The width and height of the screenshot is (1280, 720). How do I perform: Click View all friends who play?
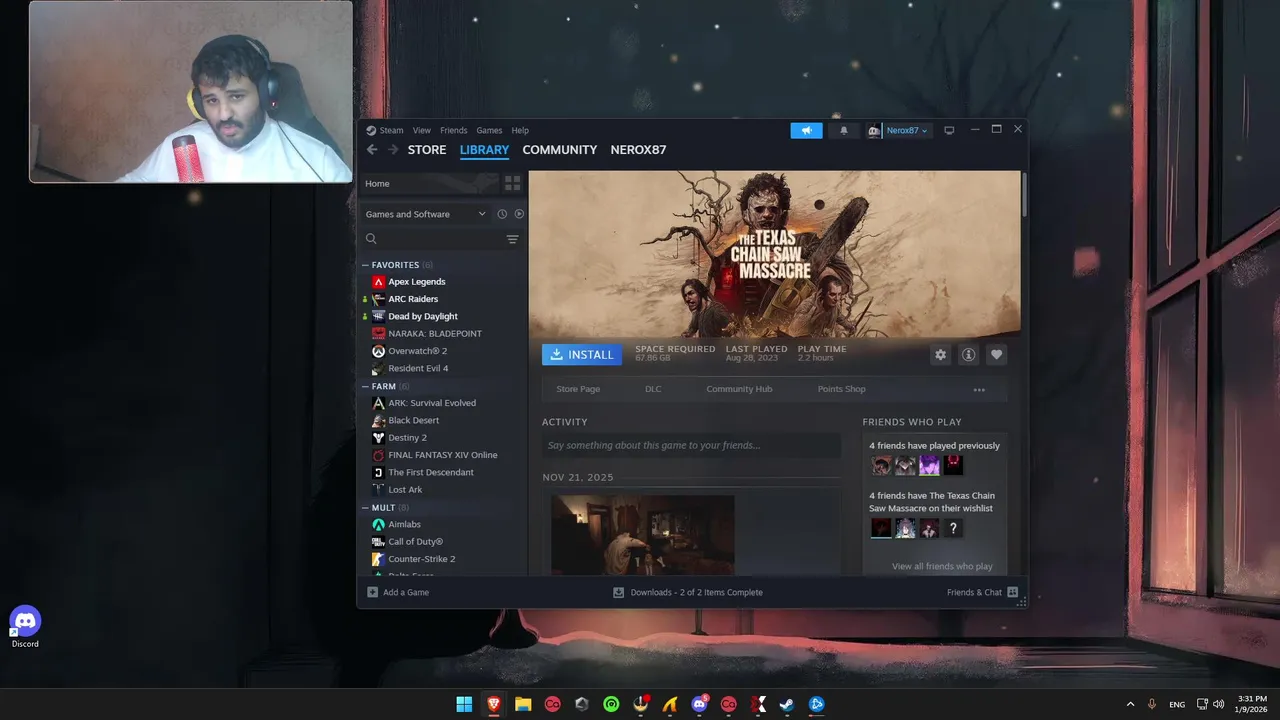click(942, 566)
